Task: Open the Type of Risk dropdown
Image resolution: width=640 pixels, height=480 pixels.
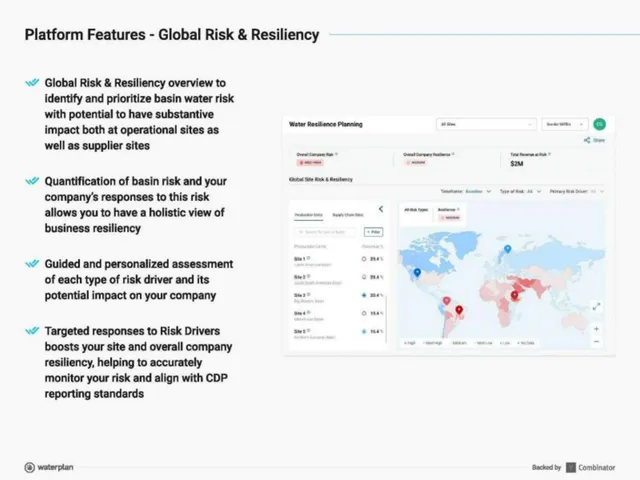Action: (520, 191)
